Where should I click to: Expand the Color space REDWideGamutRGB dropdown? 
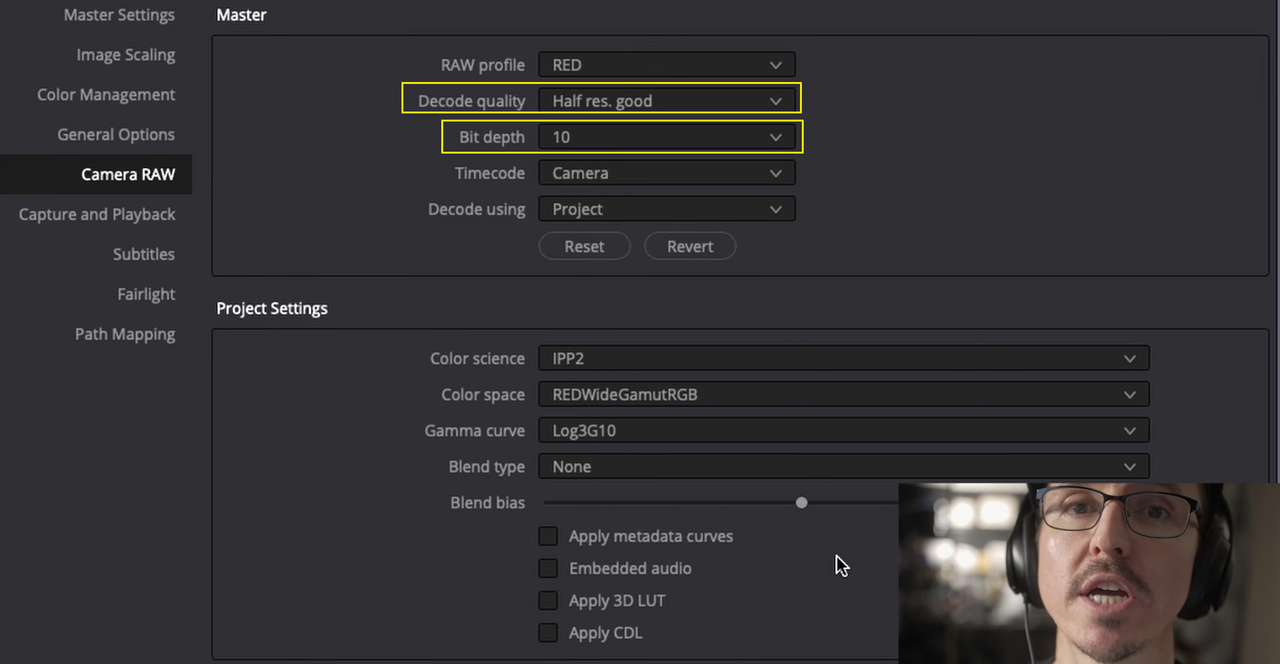tap(844, 394)
